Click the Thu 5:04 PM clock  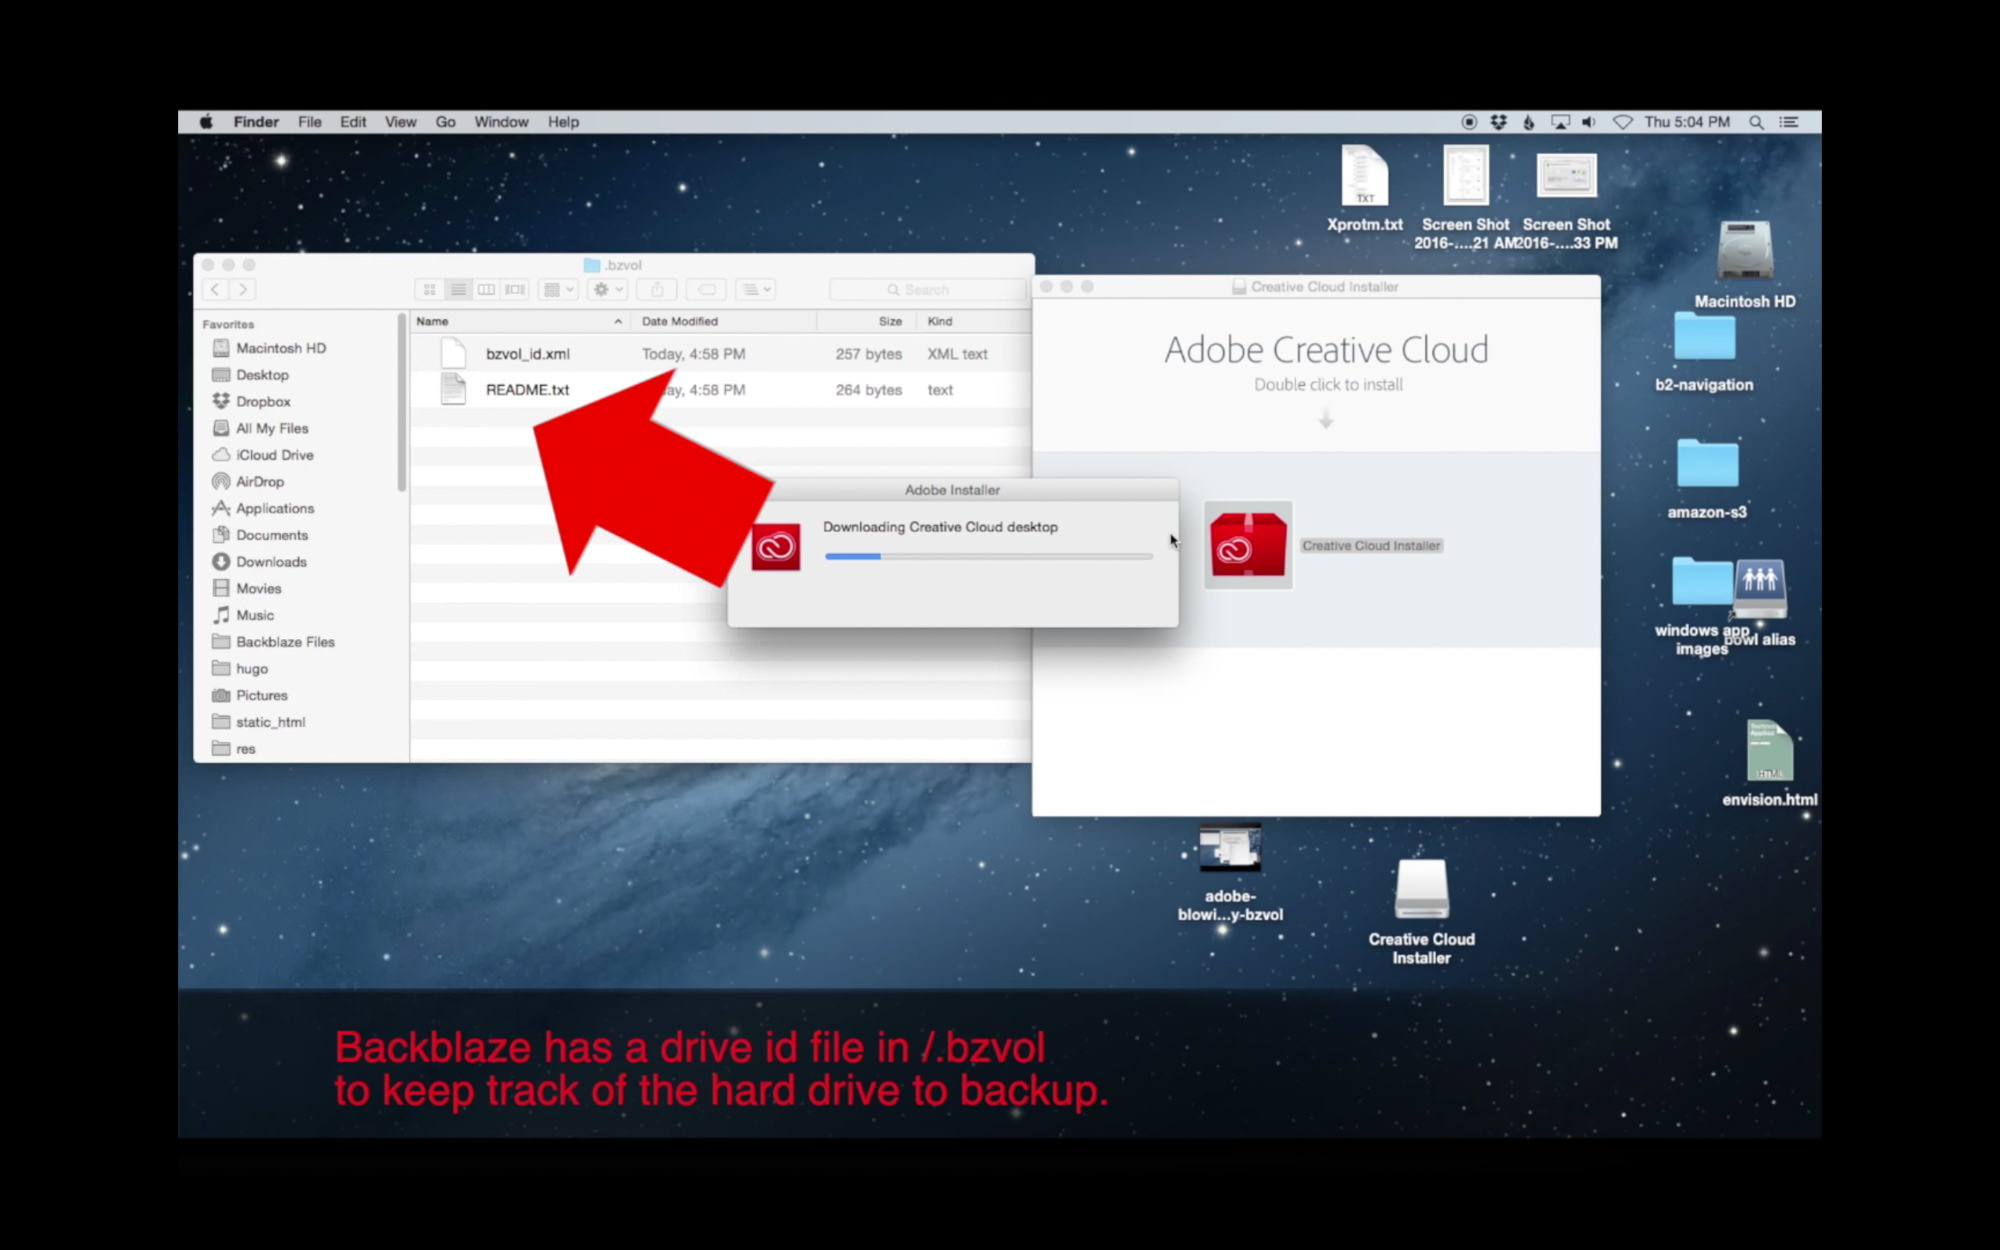pyautogui.click(x=1687, y=122)
